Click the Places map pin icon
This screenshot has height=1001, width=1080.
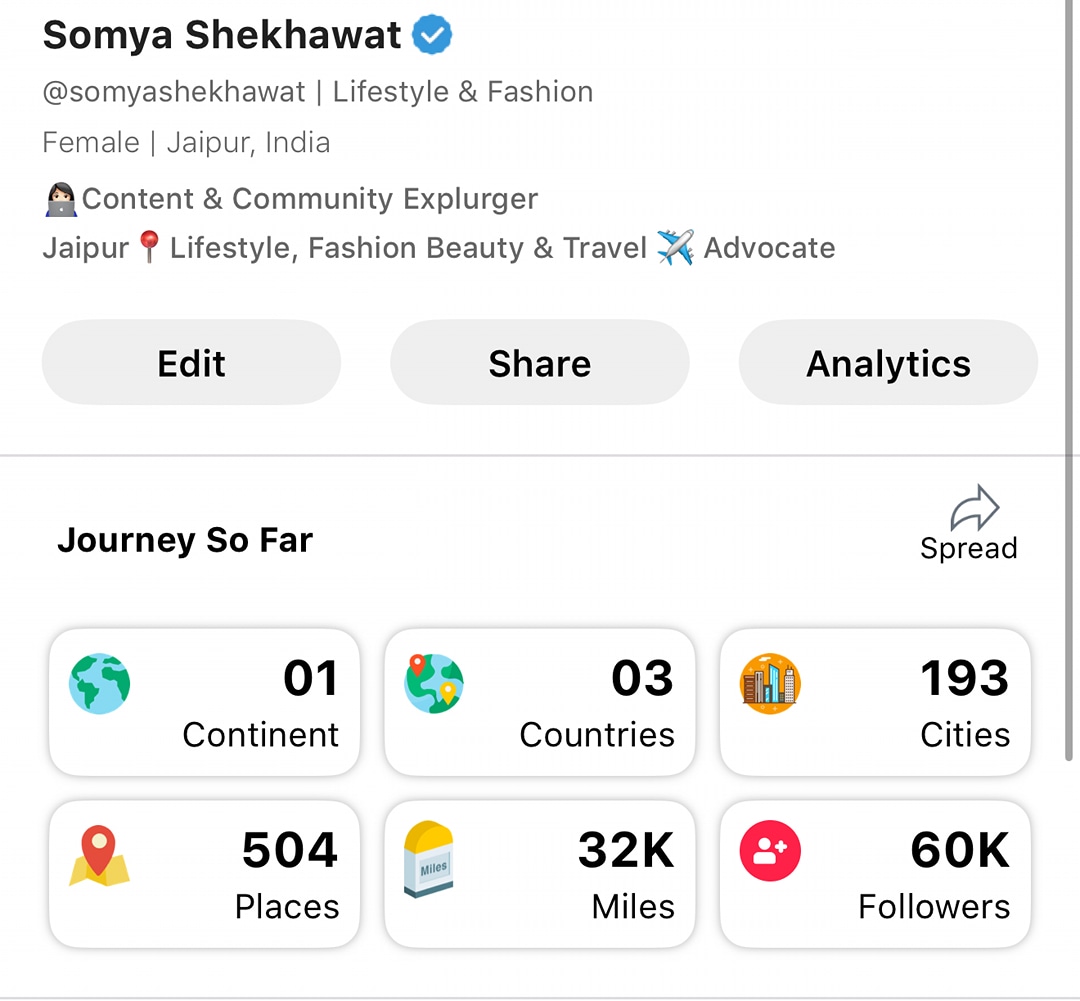(99, 855)
